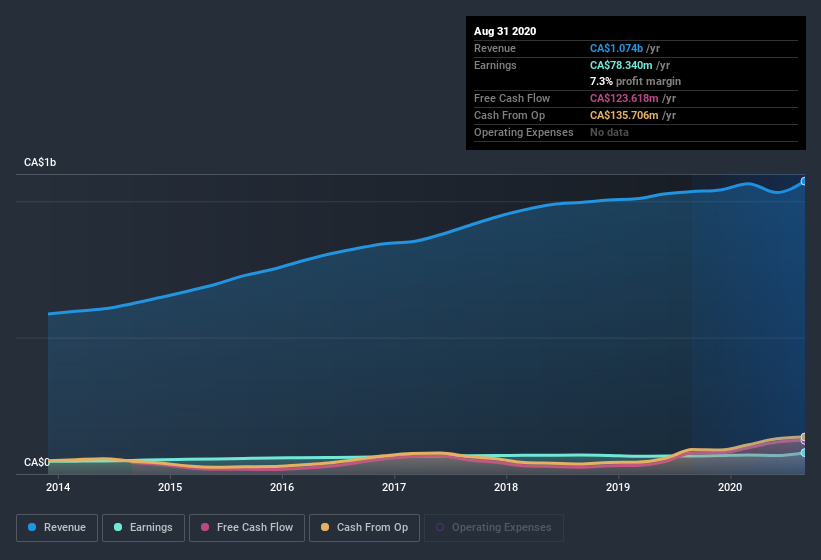The image size is (821, 560).
Task: Click the CA$1b y-axis label
Action: tap(40, 162)
